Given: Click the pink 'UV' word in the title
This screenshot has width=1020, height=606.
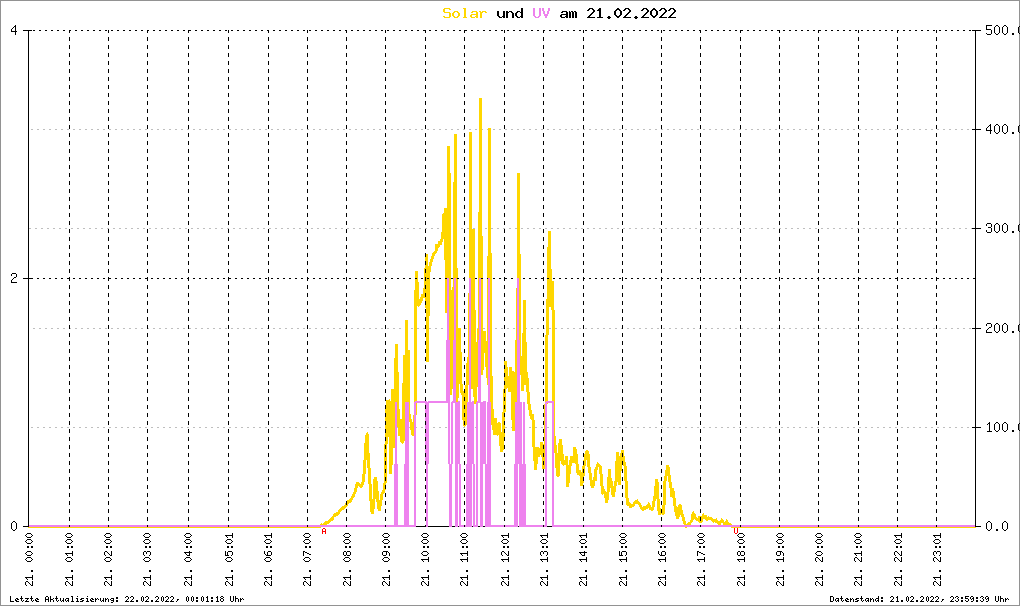Looking at the screenshot, I should tap(541, 13).
